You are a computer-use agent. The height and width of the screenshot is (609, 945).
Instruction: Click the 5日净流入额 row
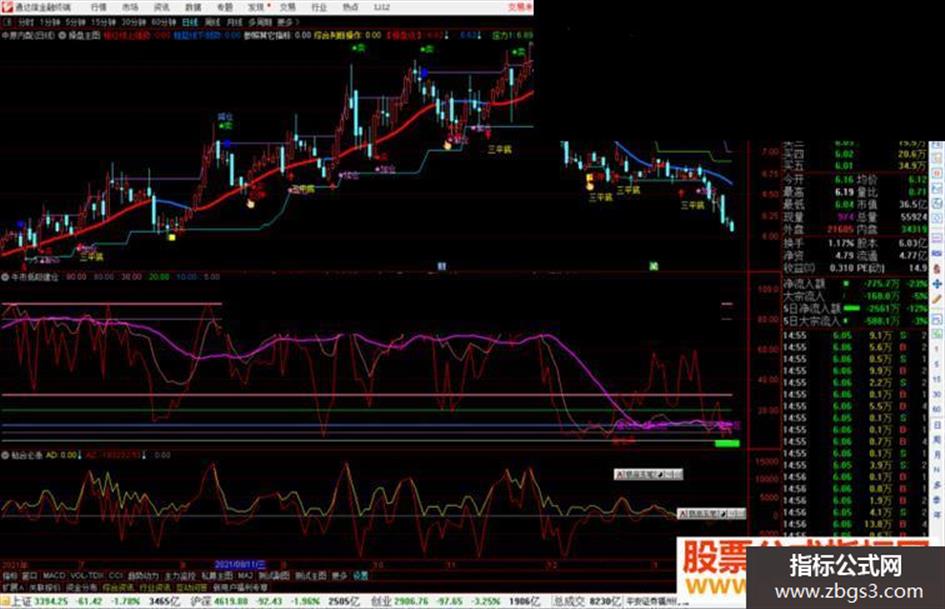click(x=855, y=308)
